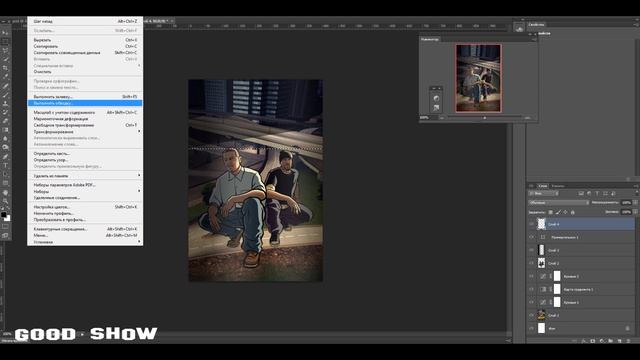The image size is (640, 360).
Task: Choose Скопировать menu entry
Action: pyautogui.click(x=85, y=47)
